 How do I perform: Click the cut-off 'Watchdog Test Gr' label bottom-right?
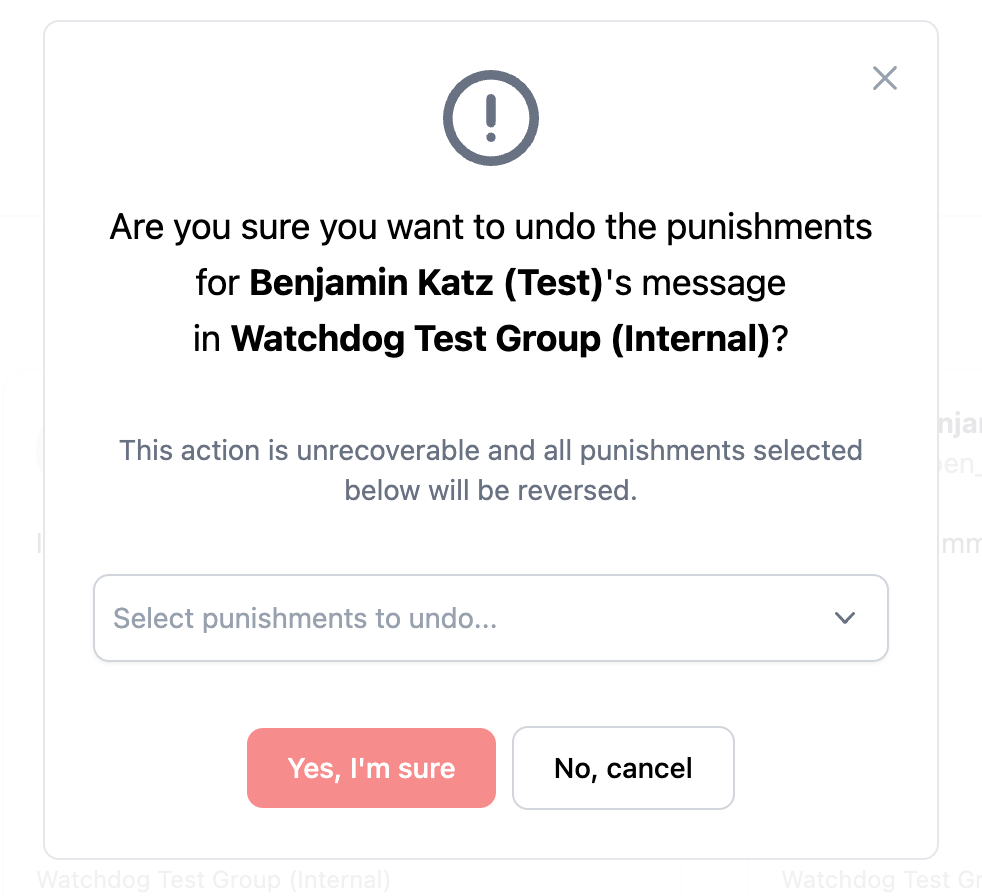pos(880,880)
